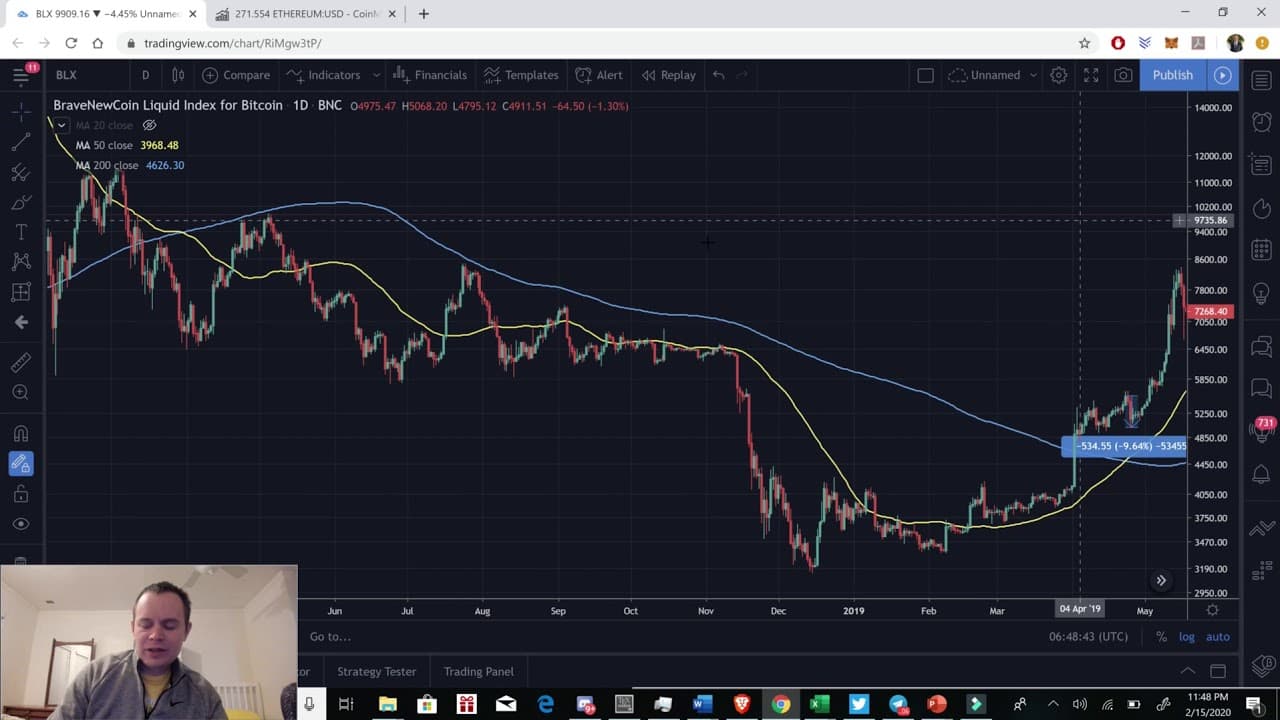Bookmark this page with star icon
Screen dimensions: 1280x720
tap(1084, 43)
